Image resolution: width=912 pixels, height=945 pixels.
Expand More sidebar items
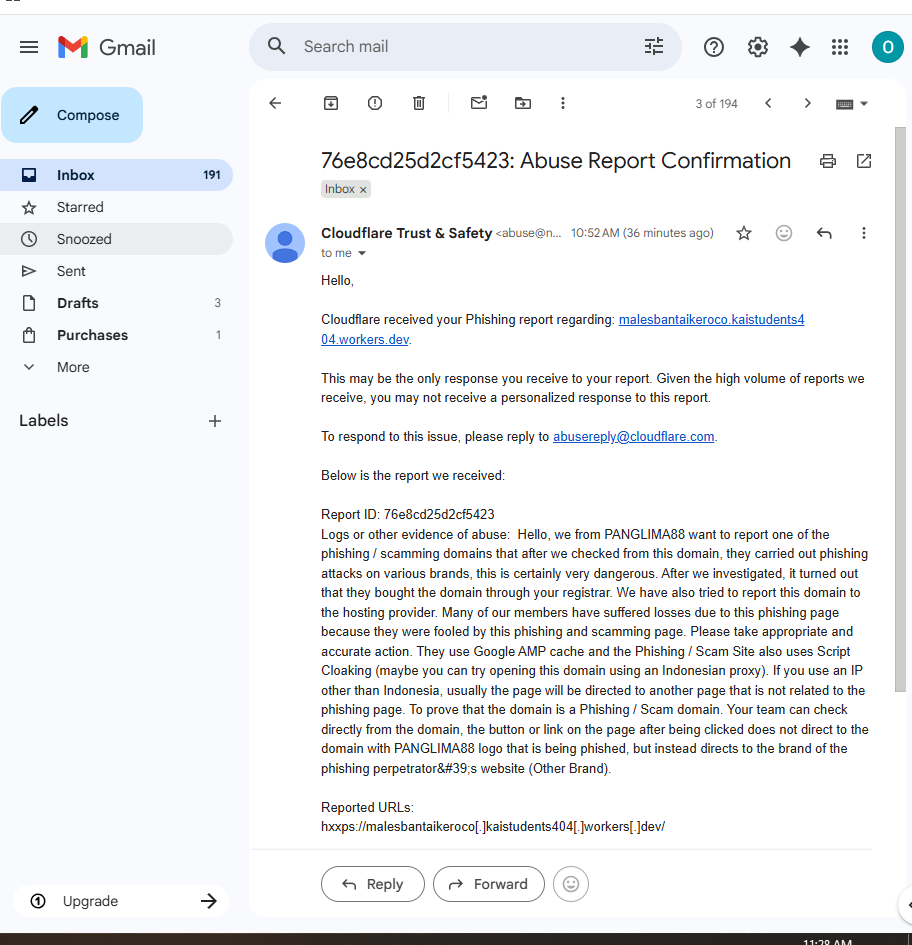pyautogui.click(x=116, y=367)
